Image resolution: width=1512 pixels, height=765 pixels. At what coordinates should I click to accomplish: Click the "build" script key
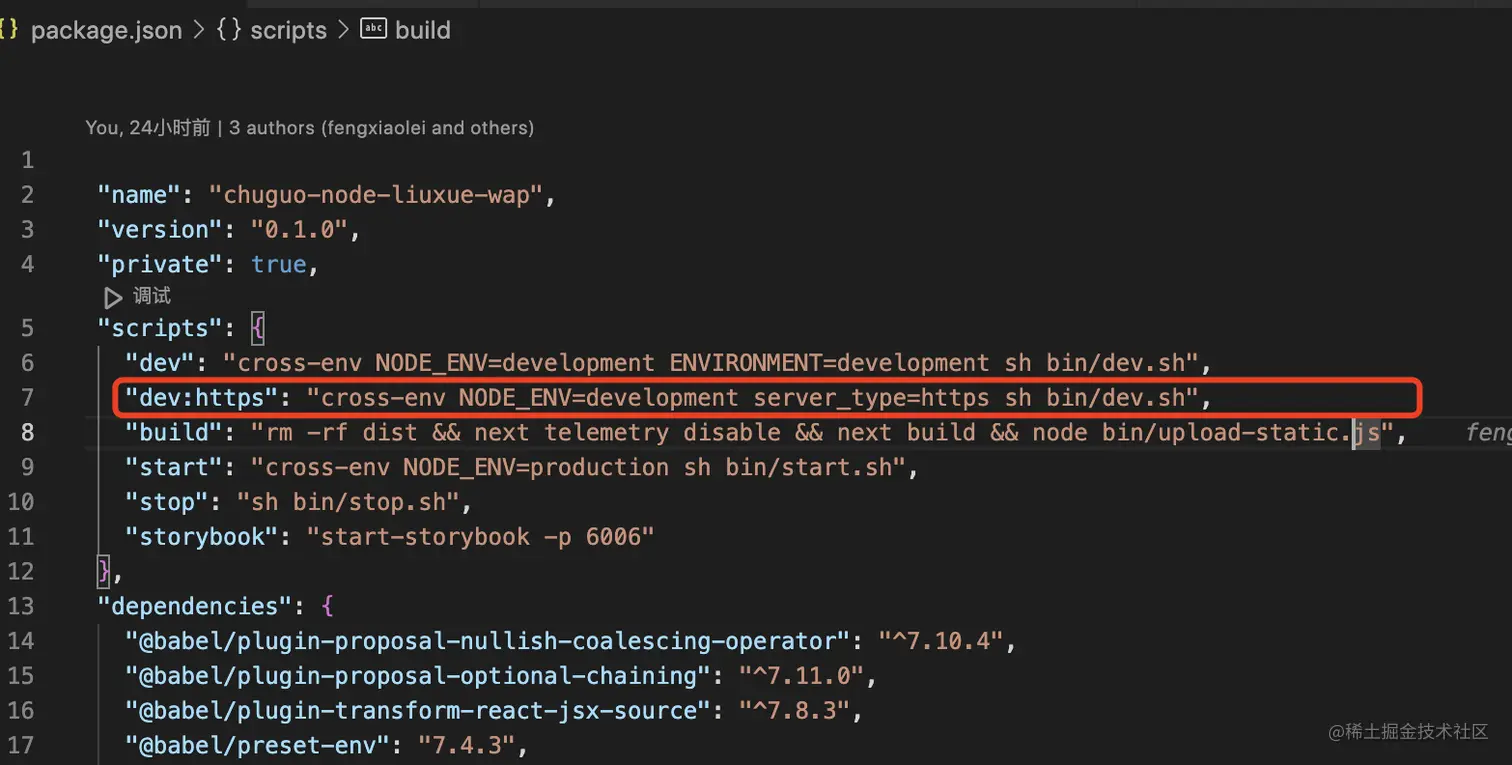click(x=174, y=432)
